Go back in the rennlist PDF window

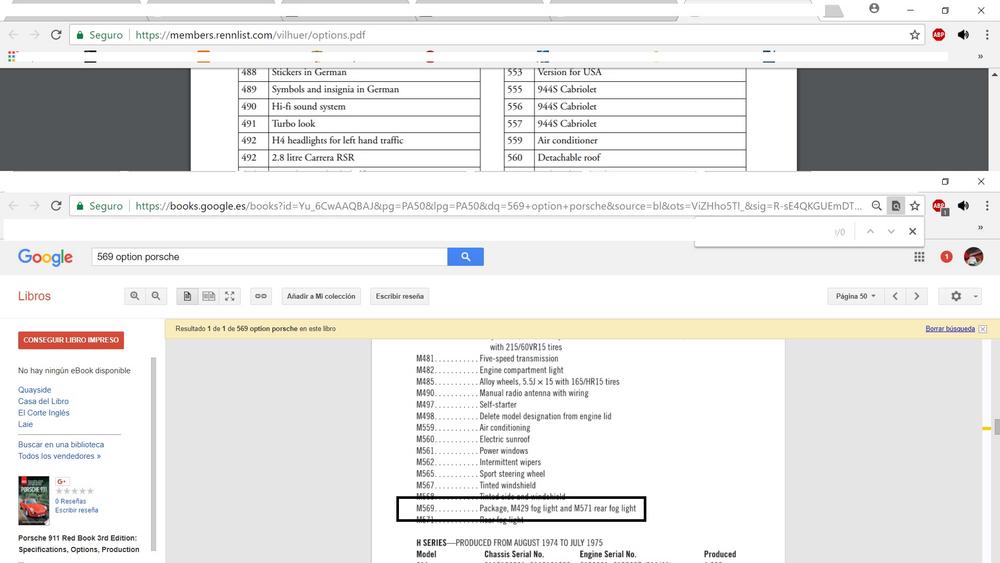pos(14,35)
